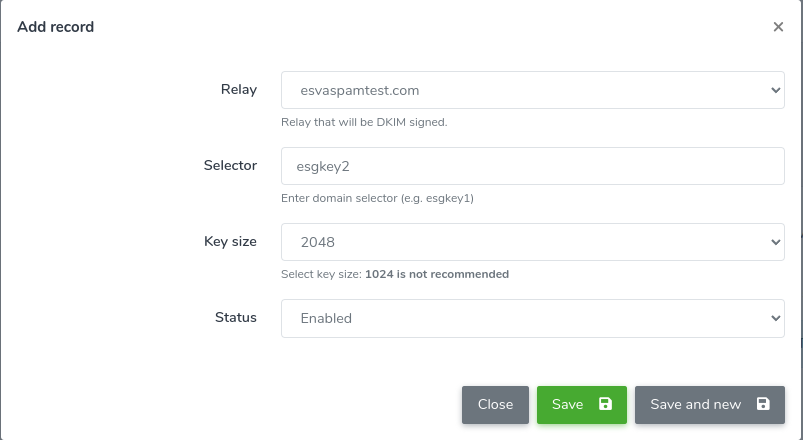Viewport: 803px width, 440px height.
Task: Open the Key size select showing 2048
Action: click(533, 242)
